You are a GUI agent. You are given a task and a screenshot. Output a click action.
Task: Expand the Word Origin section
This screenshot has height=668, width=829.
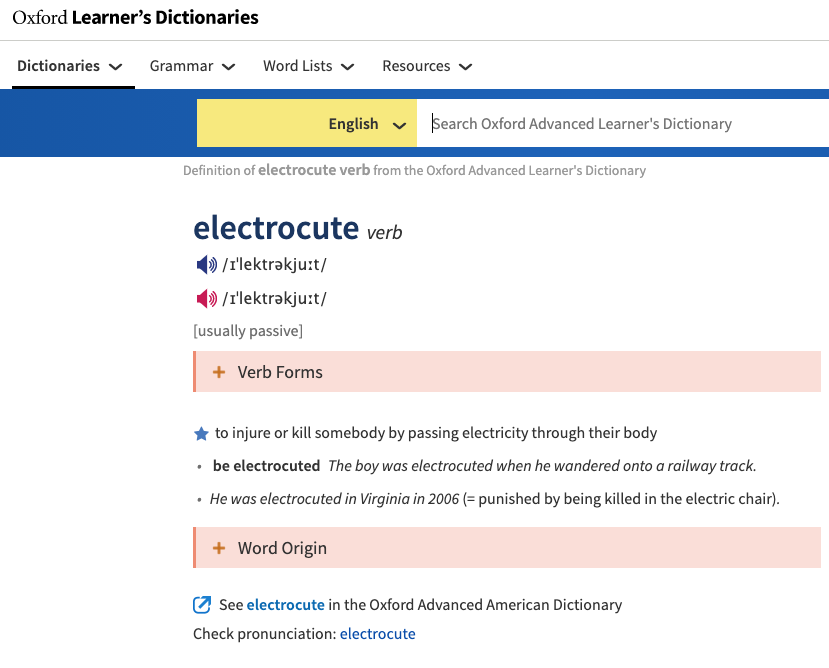pyautogui.click(x=507, y=547)
